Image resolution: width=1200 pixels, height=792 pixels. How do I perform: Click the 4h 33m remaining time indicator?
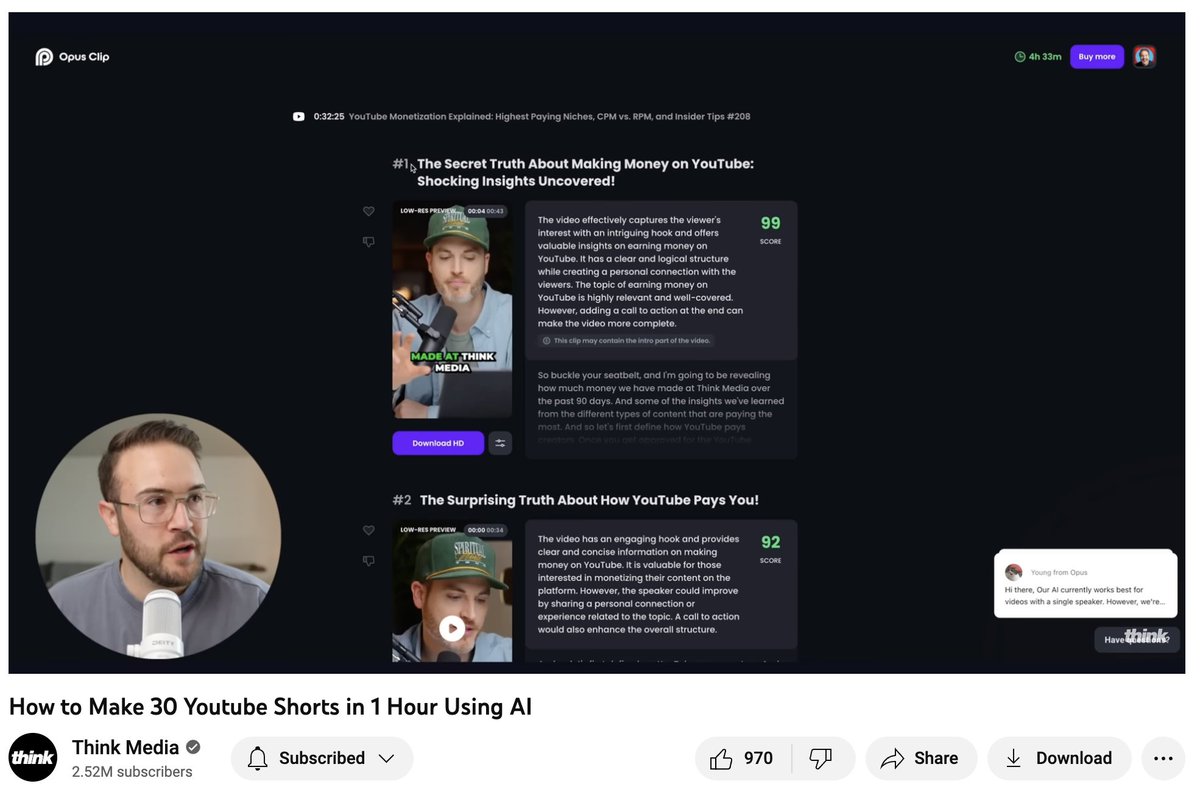1038,57
